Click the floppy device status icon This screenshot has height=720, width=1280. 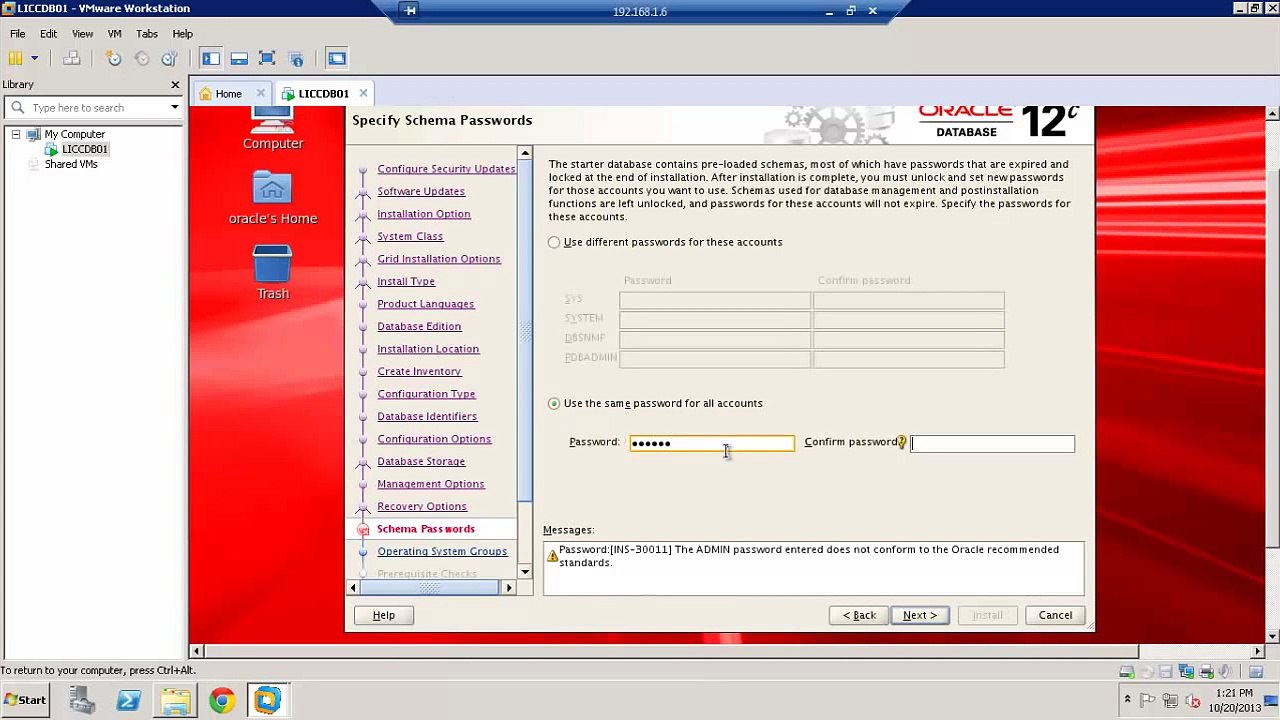coord(1166,672)
